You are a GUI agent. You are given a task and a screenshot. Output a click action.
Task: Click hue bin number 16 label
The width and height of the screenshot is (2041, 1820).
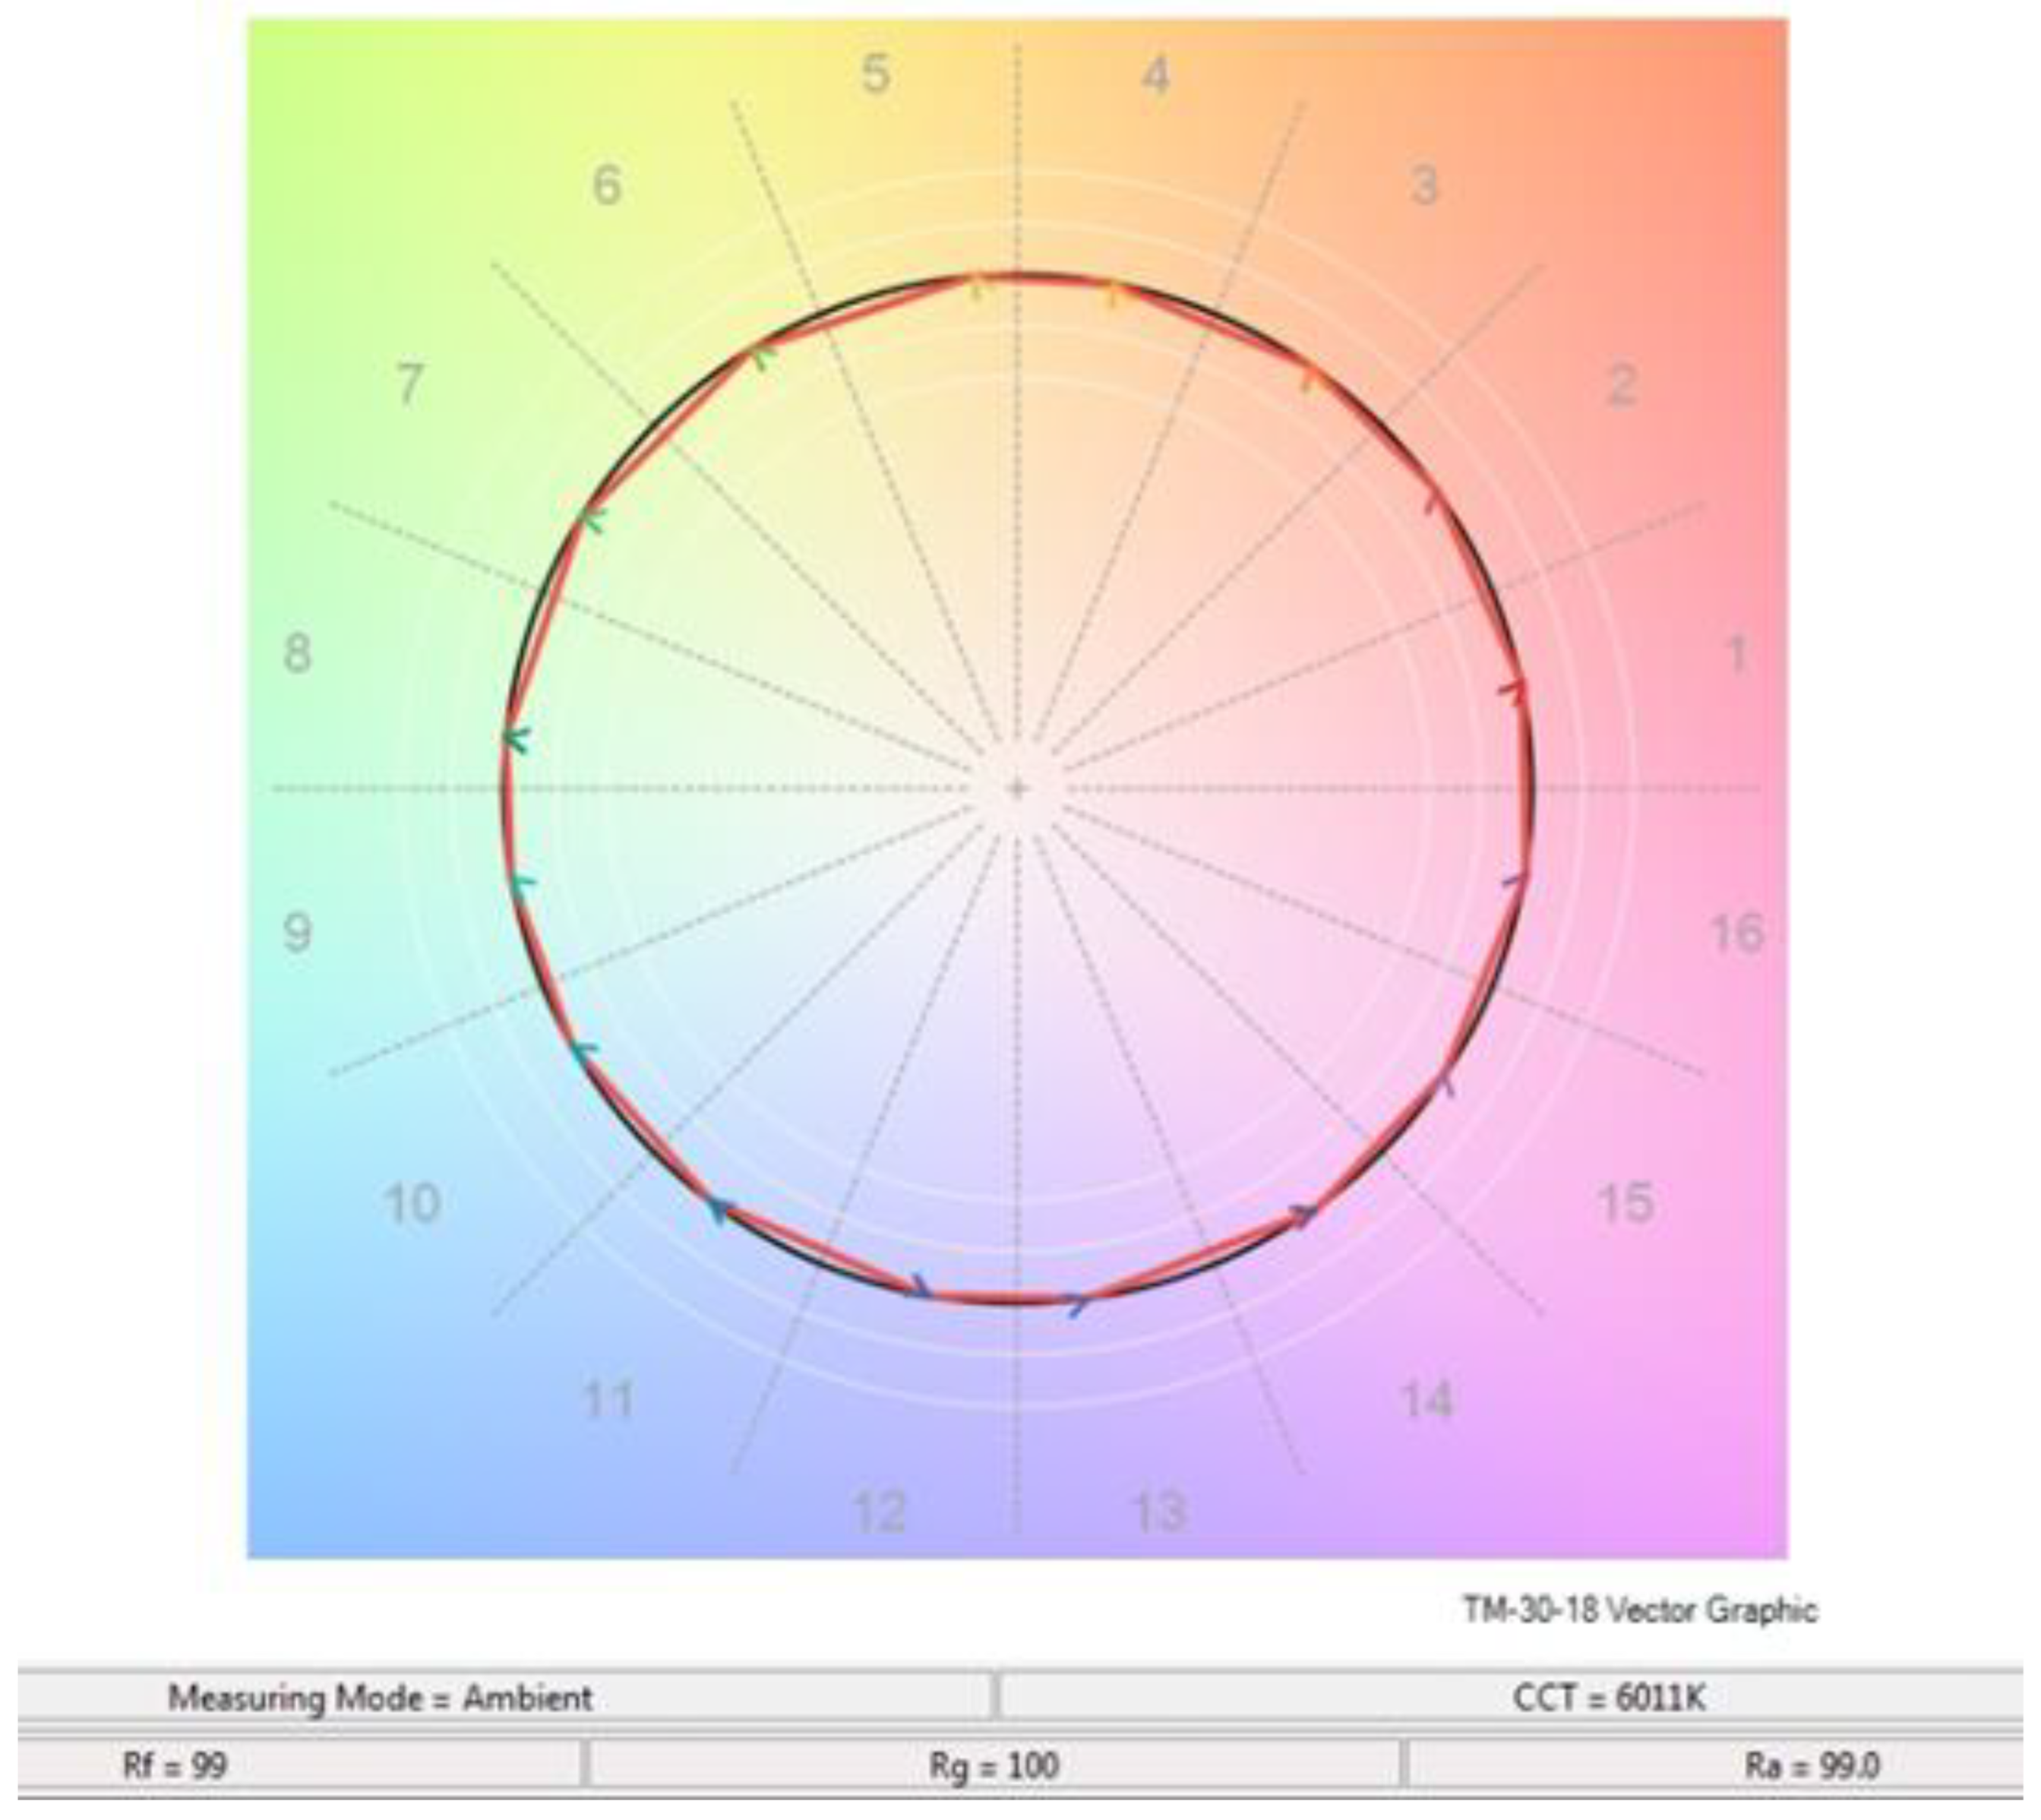pyautogui.click(x=1737, y=934)
